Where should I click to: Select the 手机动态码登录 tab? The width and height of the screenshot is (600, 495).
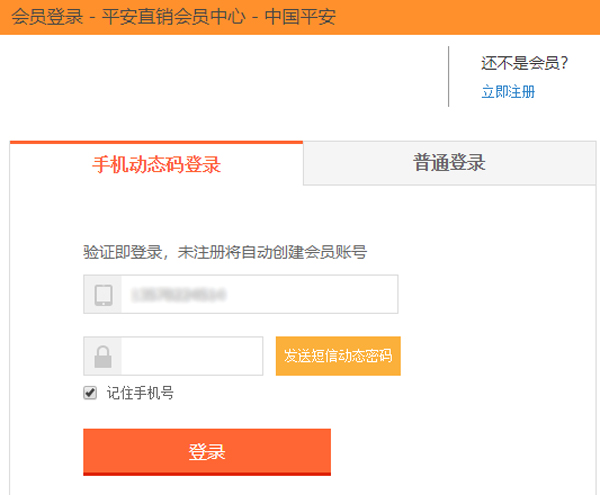156,165
